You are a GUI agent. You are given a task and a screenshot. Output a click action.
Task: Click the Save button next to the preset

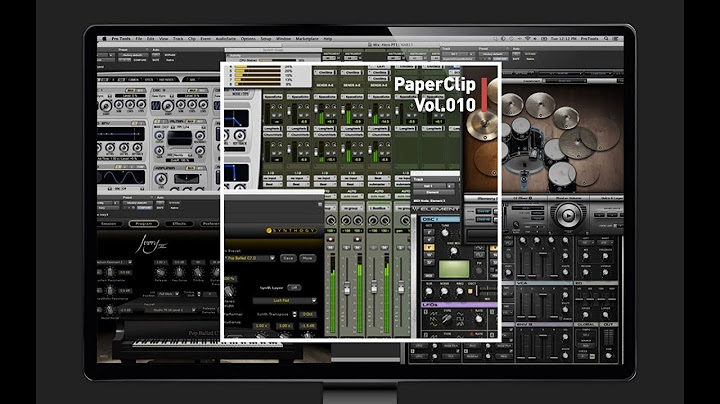(288, 258)
